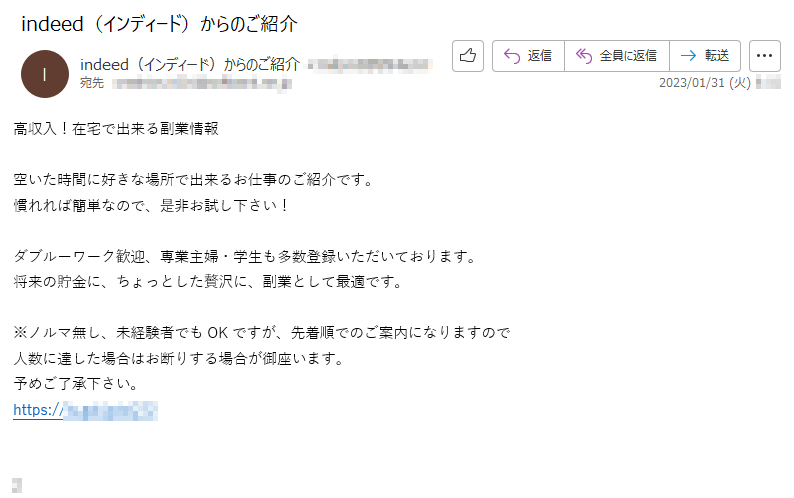Click the thumbs-up like icon
The width and height of the screenshot is (794, 498).
pos(467,56)
